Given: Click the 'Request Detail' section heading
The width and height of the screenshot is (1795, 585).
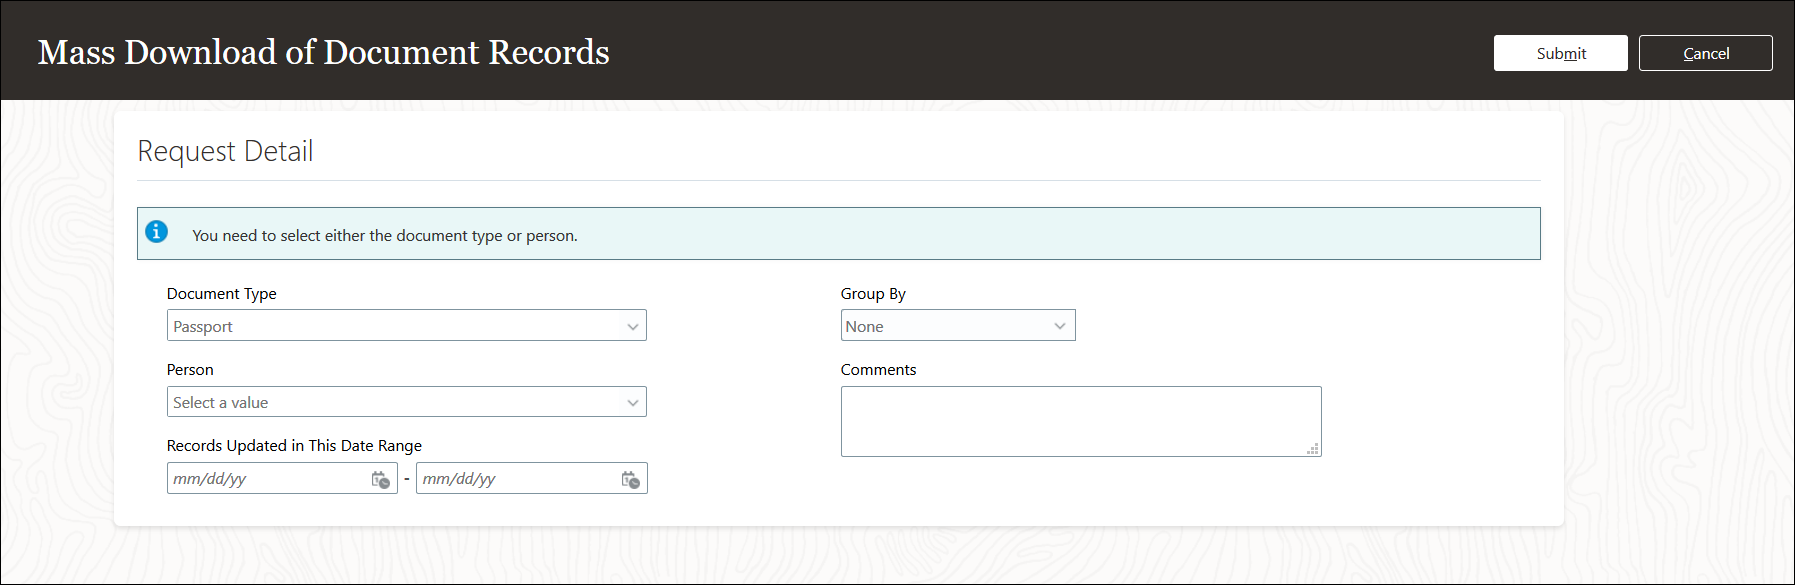Looking at the screenshot, I should coord(225,151).
